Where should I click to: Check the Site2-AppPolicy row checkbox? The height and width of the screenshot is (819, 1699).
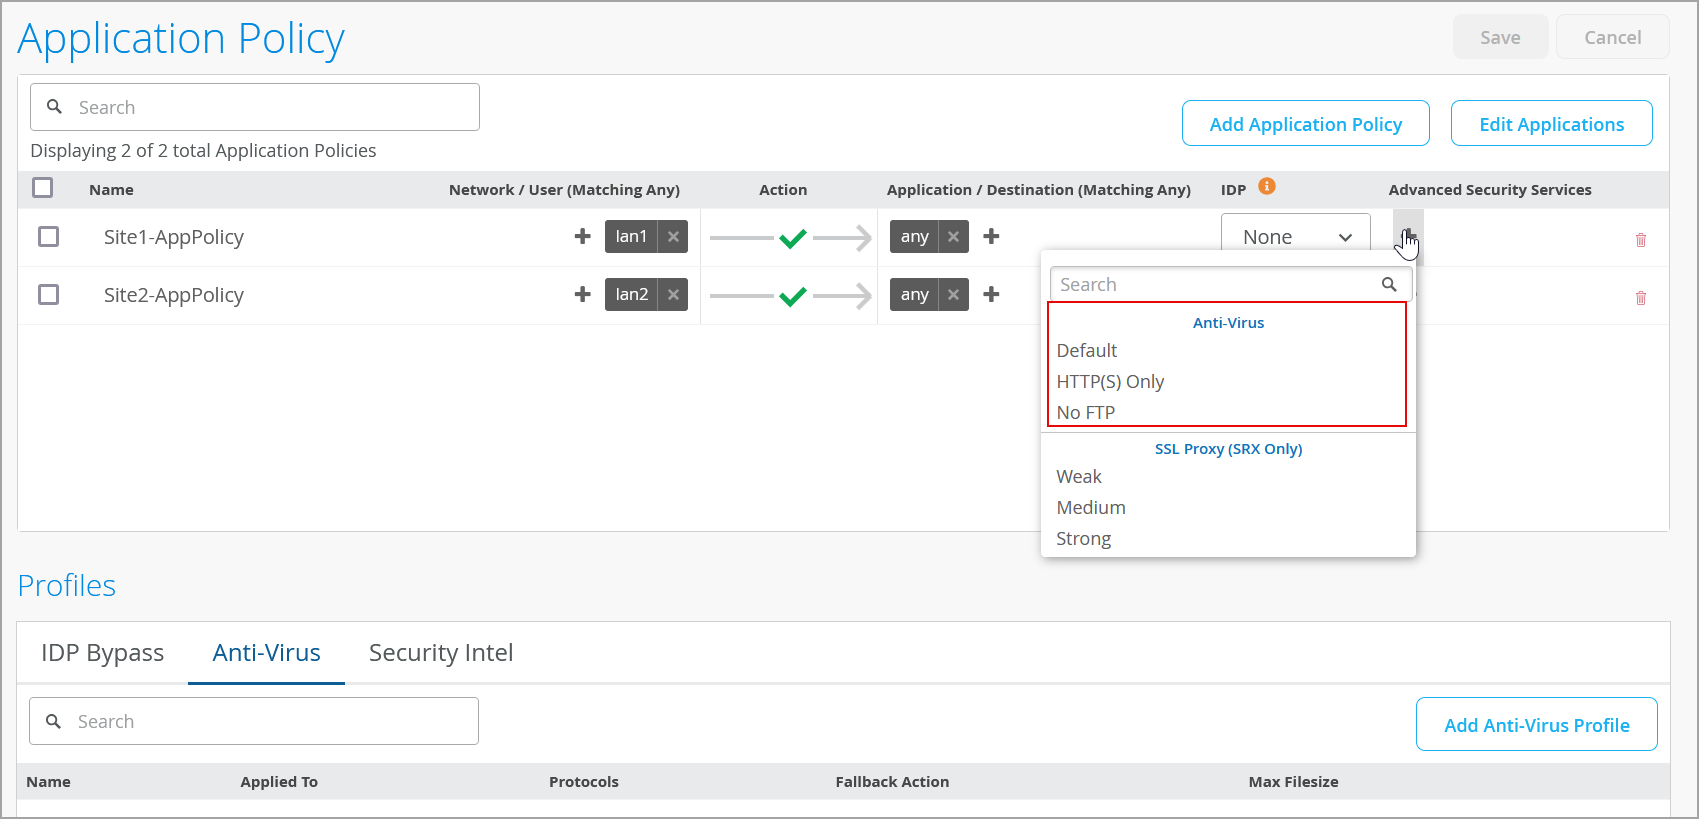coord(48,295)
